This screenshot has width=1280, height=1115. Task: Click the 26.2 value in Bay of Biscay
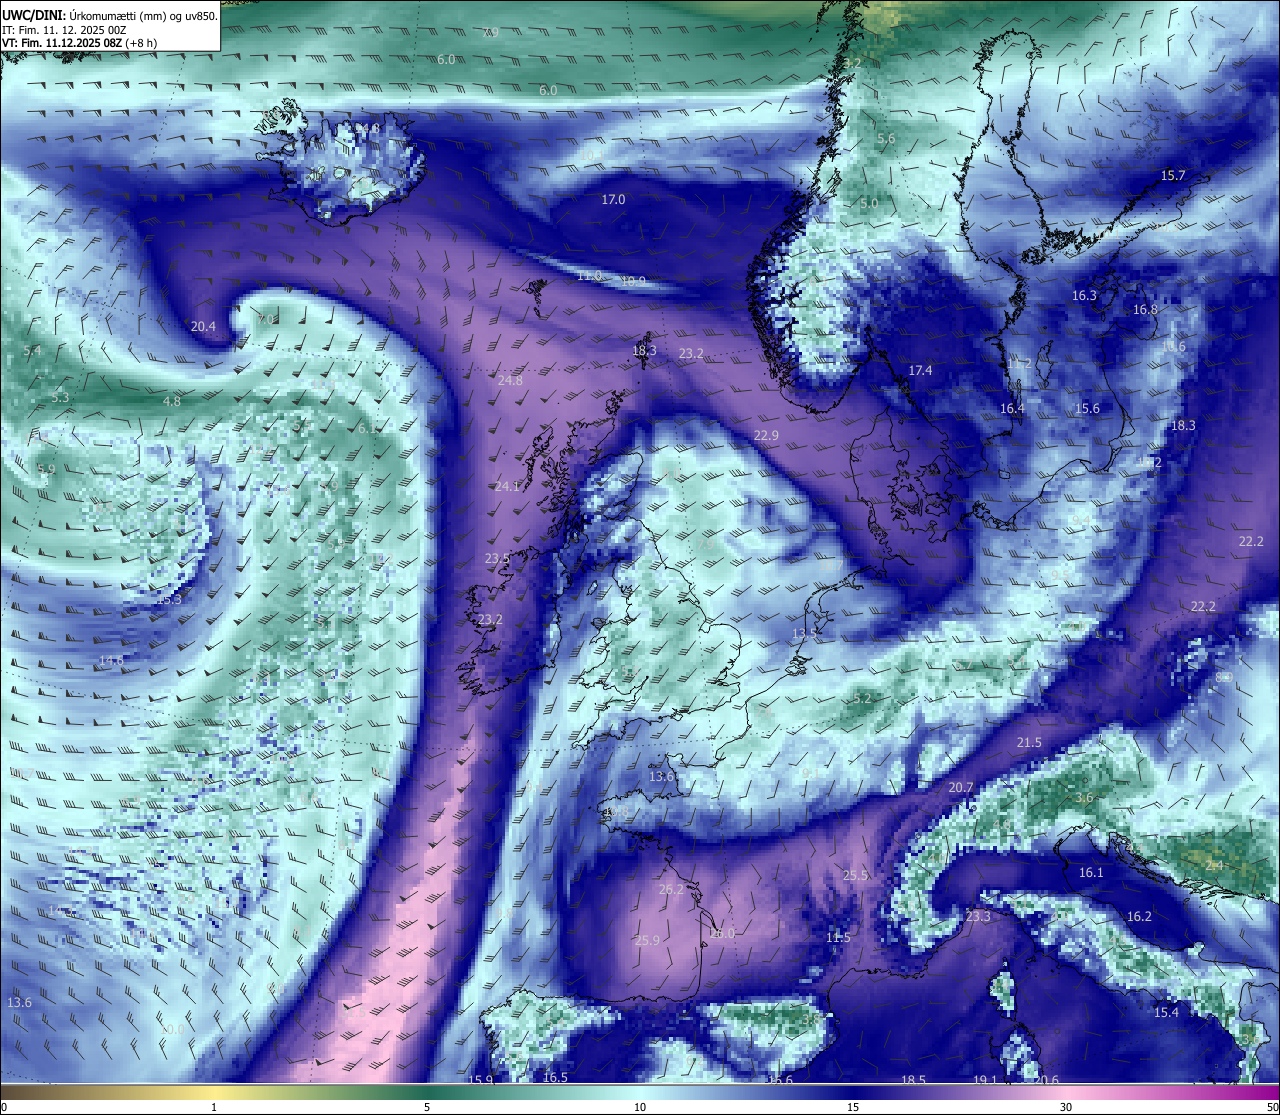pos(671,889)
